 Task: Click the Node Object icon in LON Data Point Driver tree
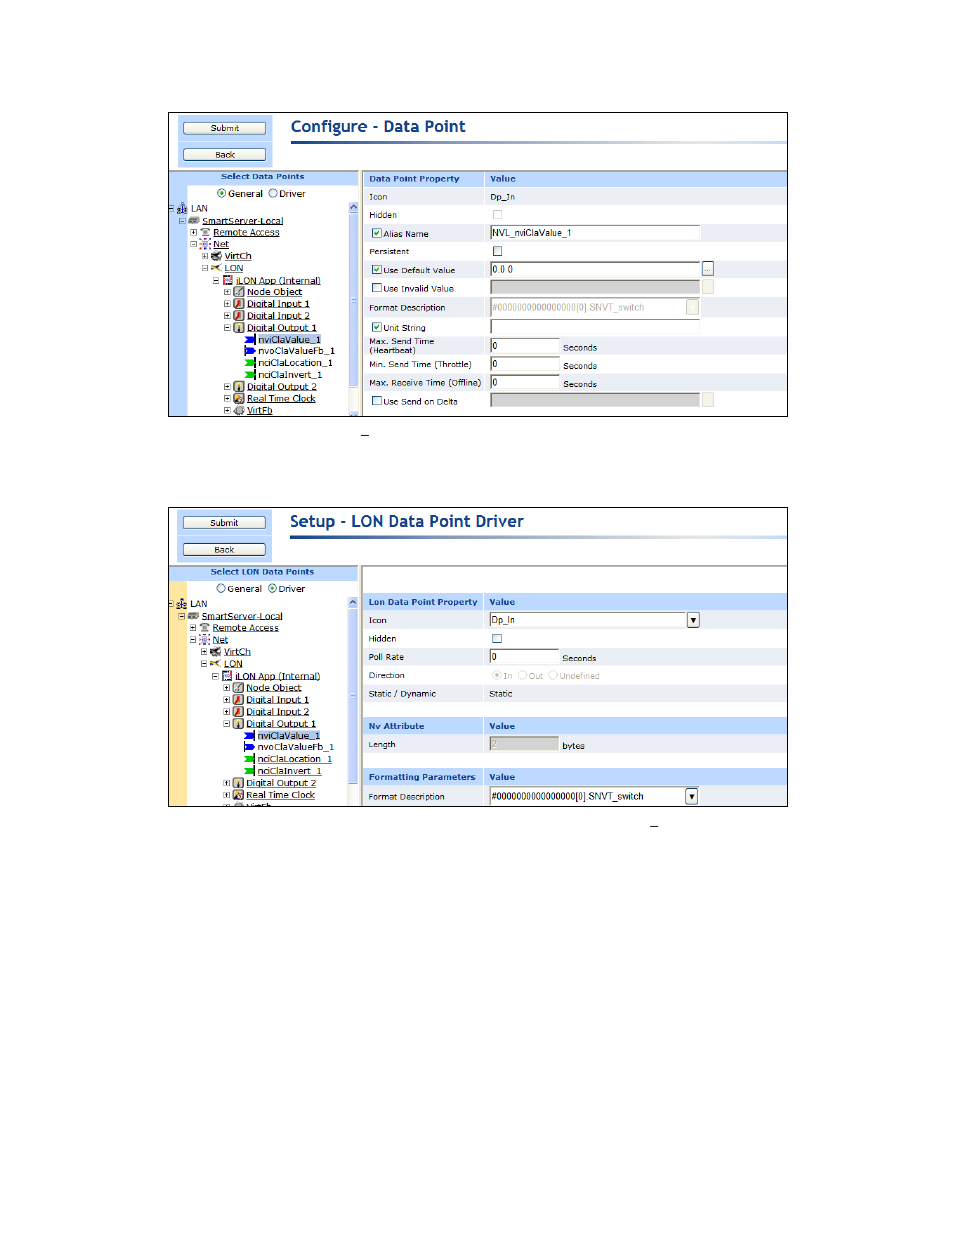(x=238, y=688)
